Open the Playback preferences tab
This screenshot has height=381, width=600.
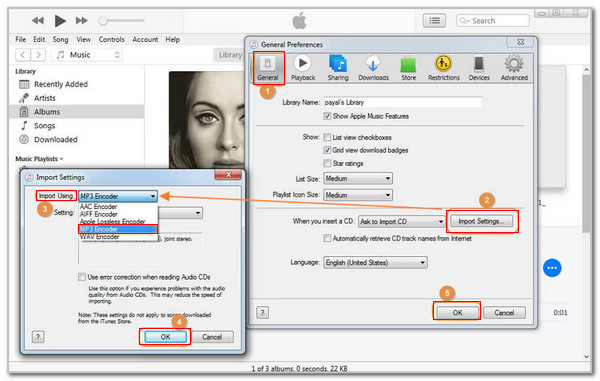click(x=303, y=68)
